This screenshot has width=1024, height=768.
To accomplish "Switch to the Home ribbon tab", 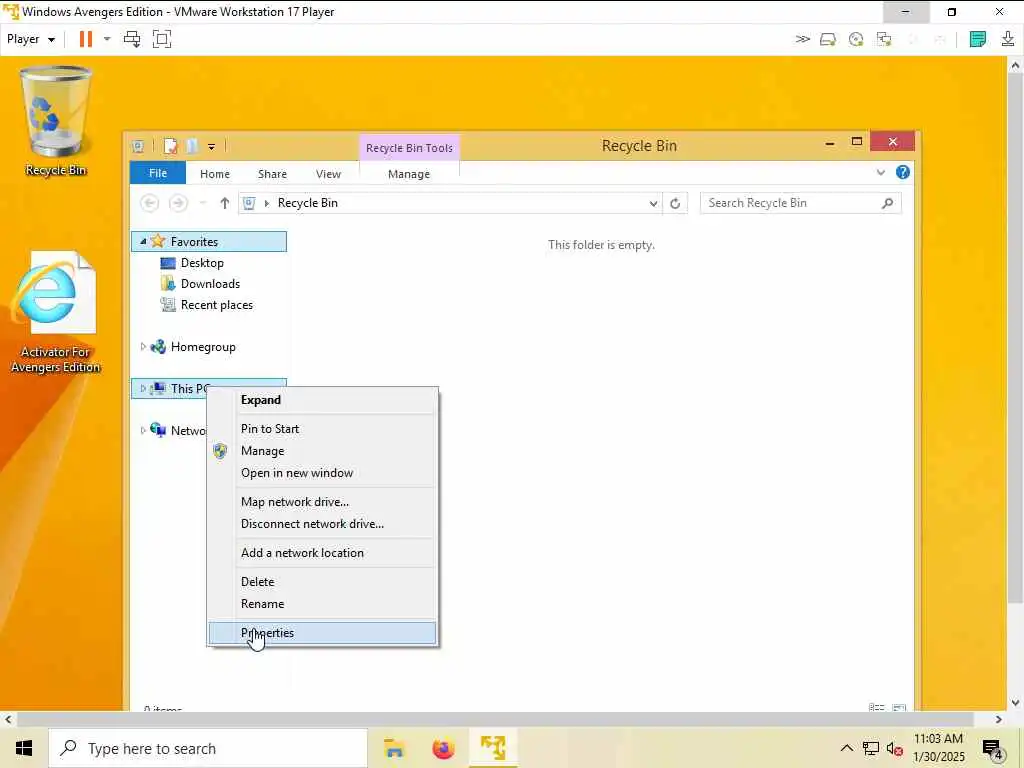I will point(215,174).
